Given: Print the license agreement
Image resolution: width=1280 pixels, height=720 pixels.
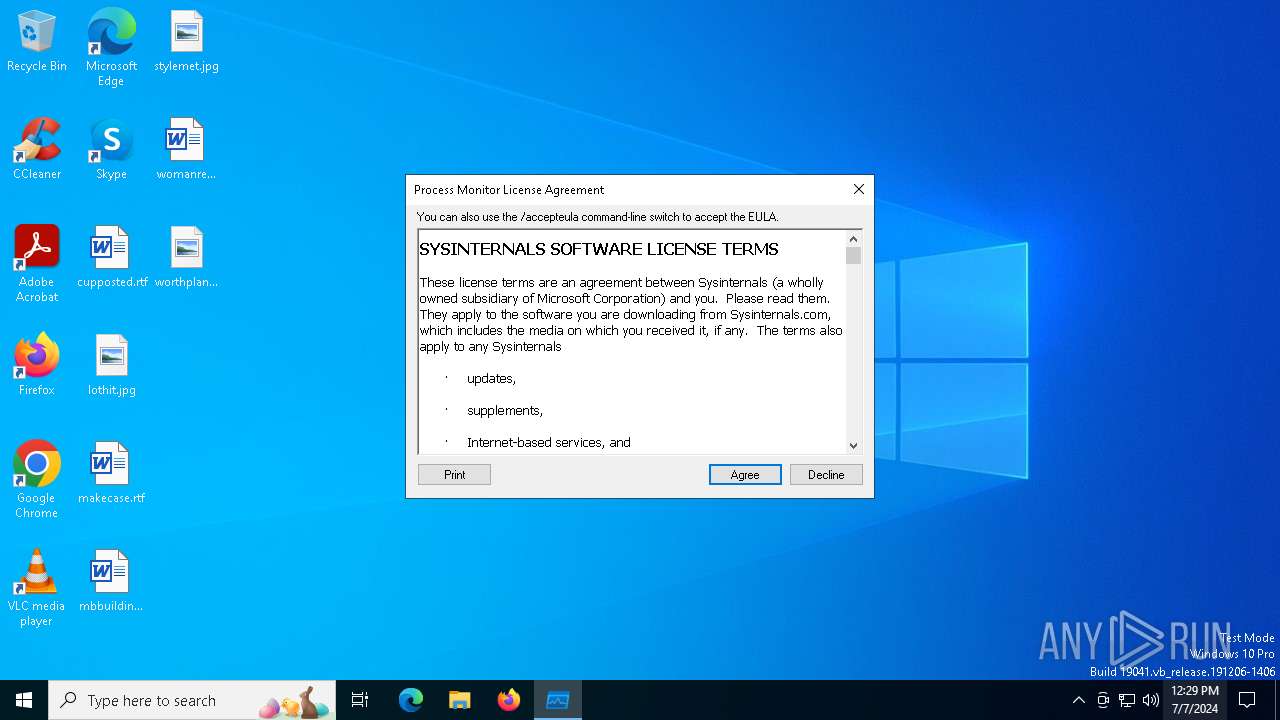Looking at the screenshot, I should pos(454,474).
